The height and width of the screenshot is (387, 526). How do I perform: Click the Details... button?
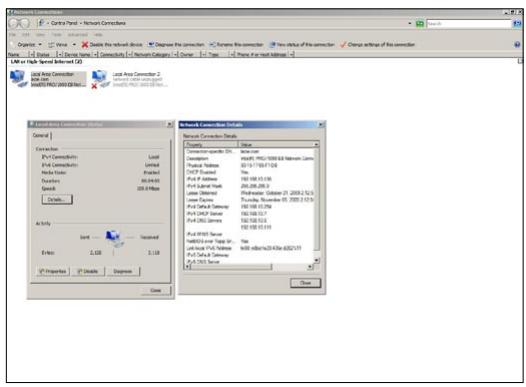[57, 199]
